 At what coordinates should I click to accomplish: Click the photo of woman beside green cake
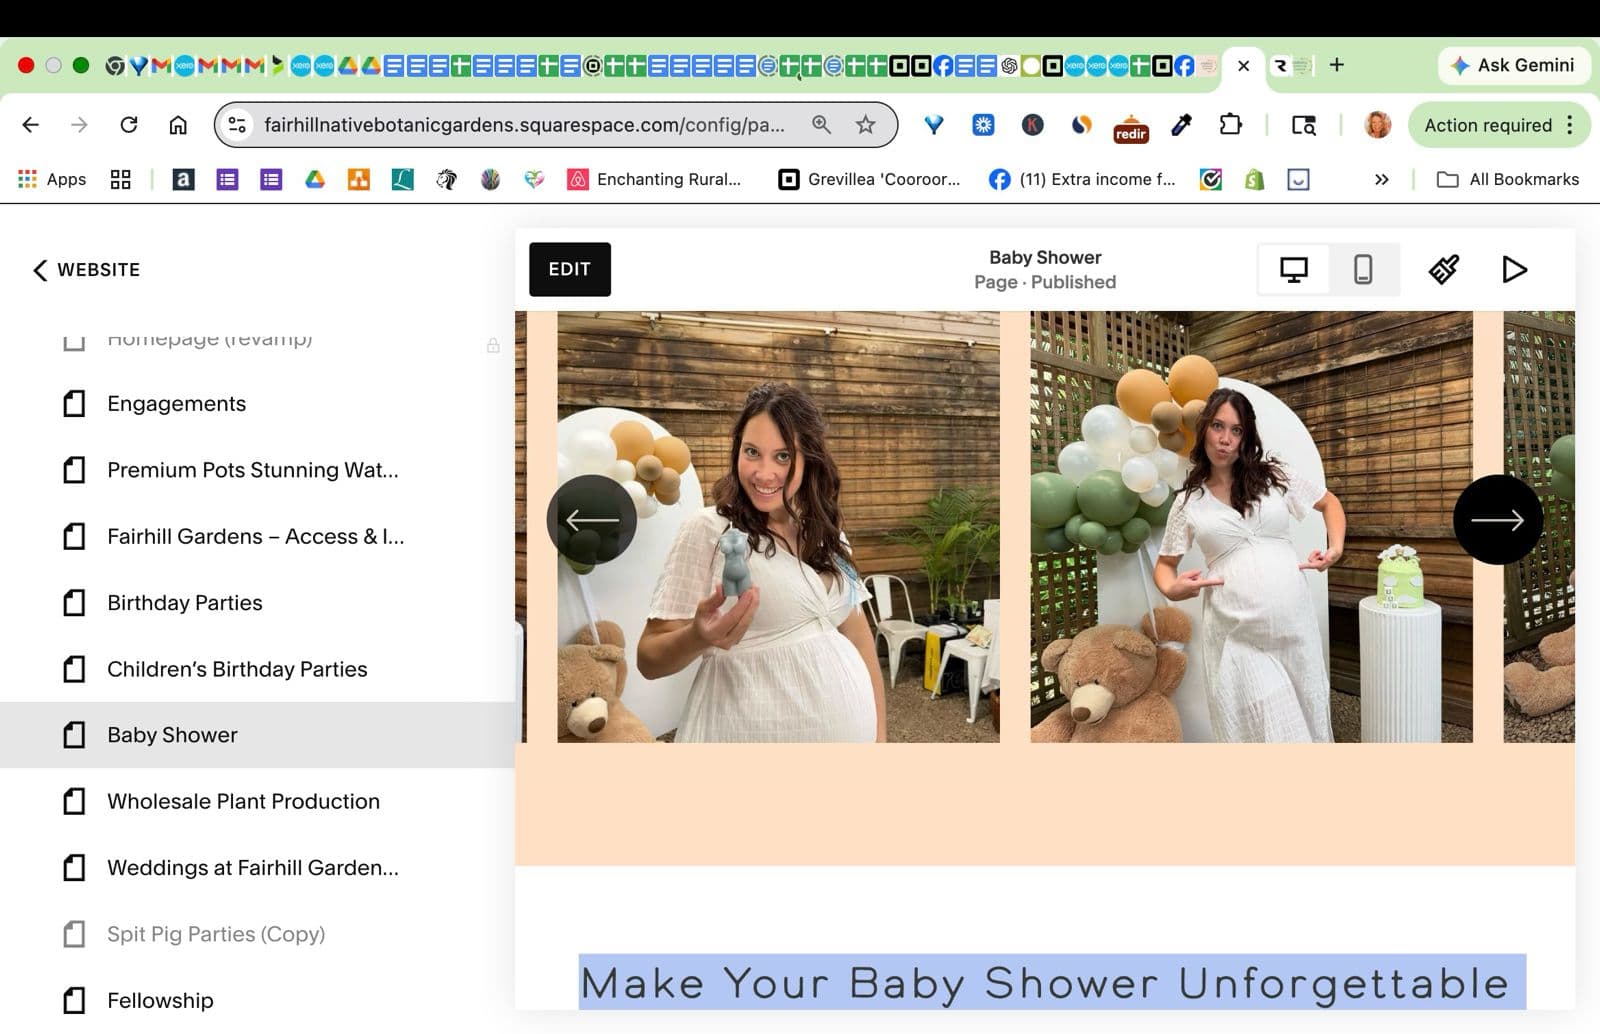pos(1251,527)
